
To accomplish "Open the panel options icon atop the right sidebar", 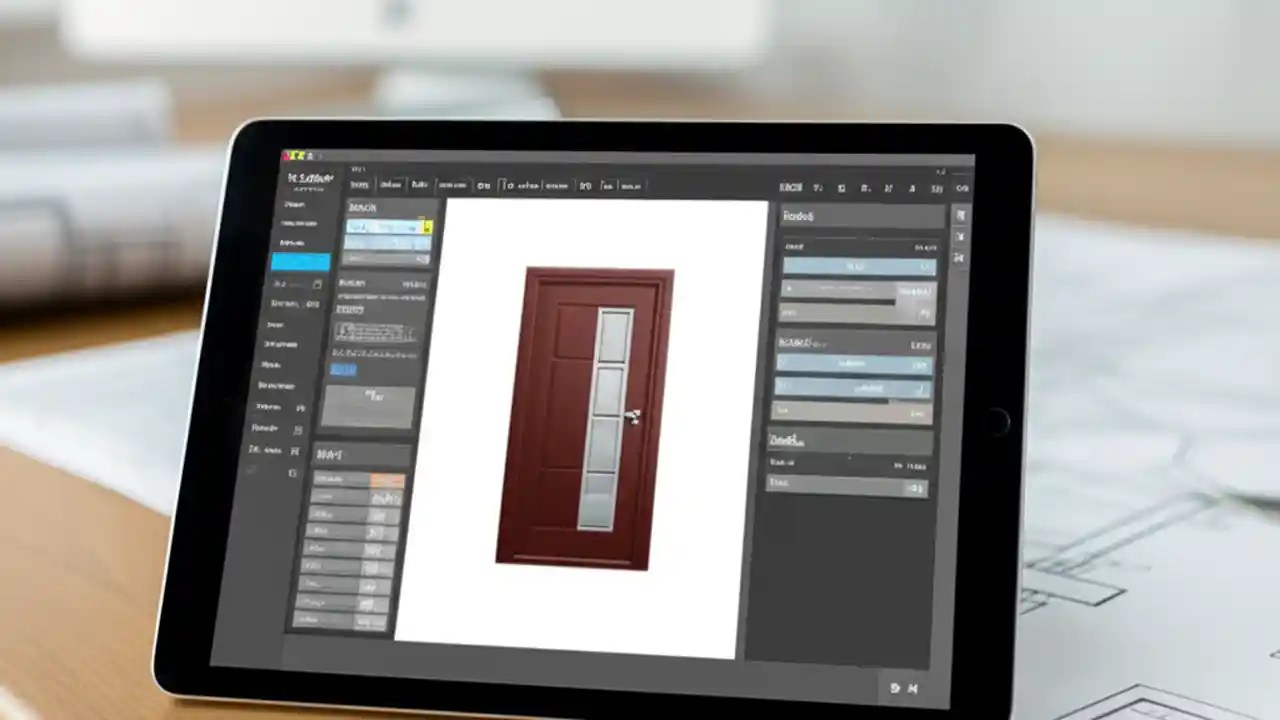I will coord(960,216).
